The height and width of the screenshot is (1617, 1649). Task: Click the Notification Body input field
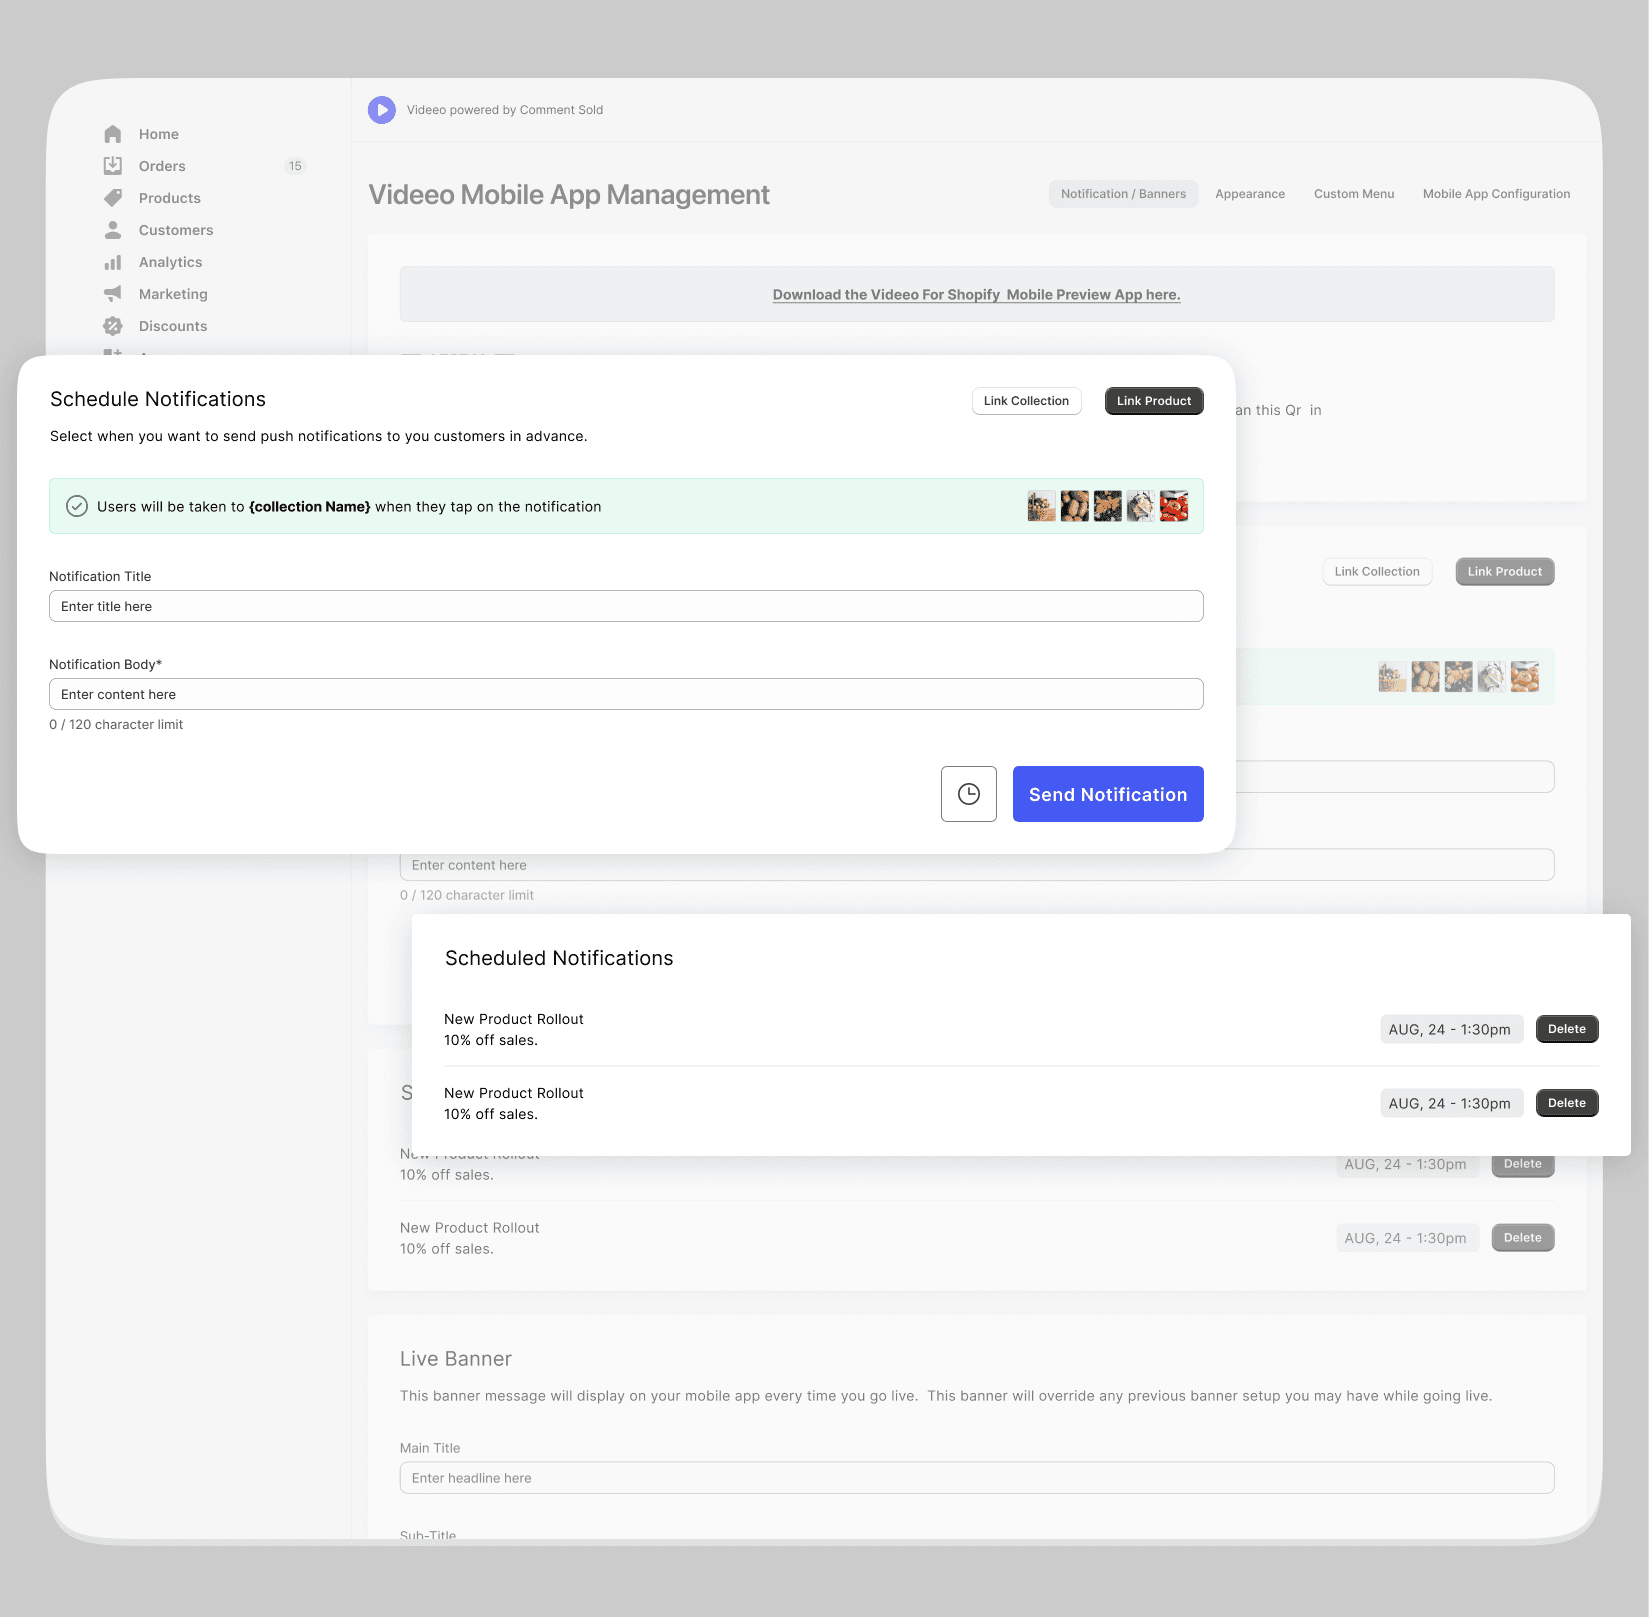click(x=626, y=694)
